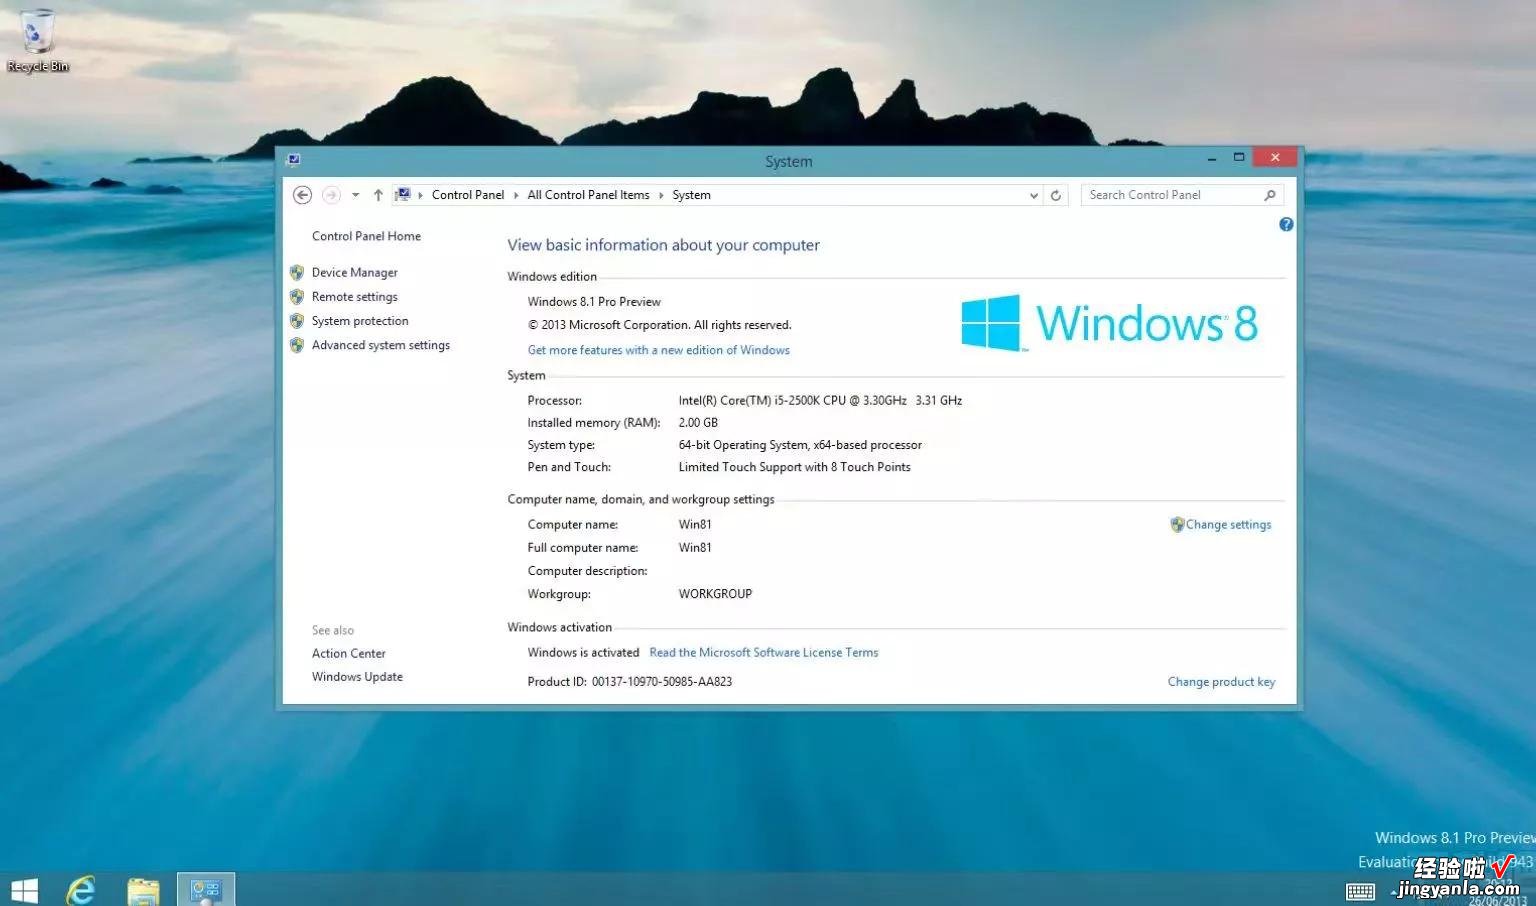
Task: Follow 'Get more features with a new edition' link
Action: (659, 350)
